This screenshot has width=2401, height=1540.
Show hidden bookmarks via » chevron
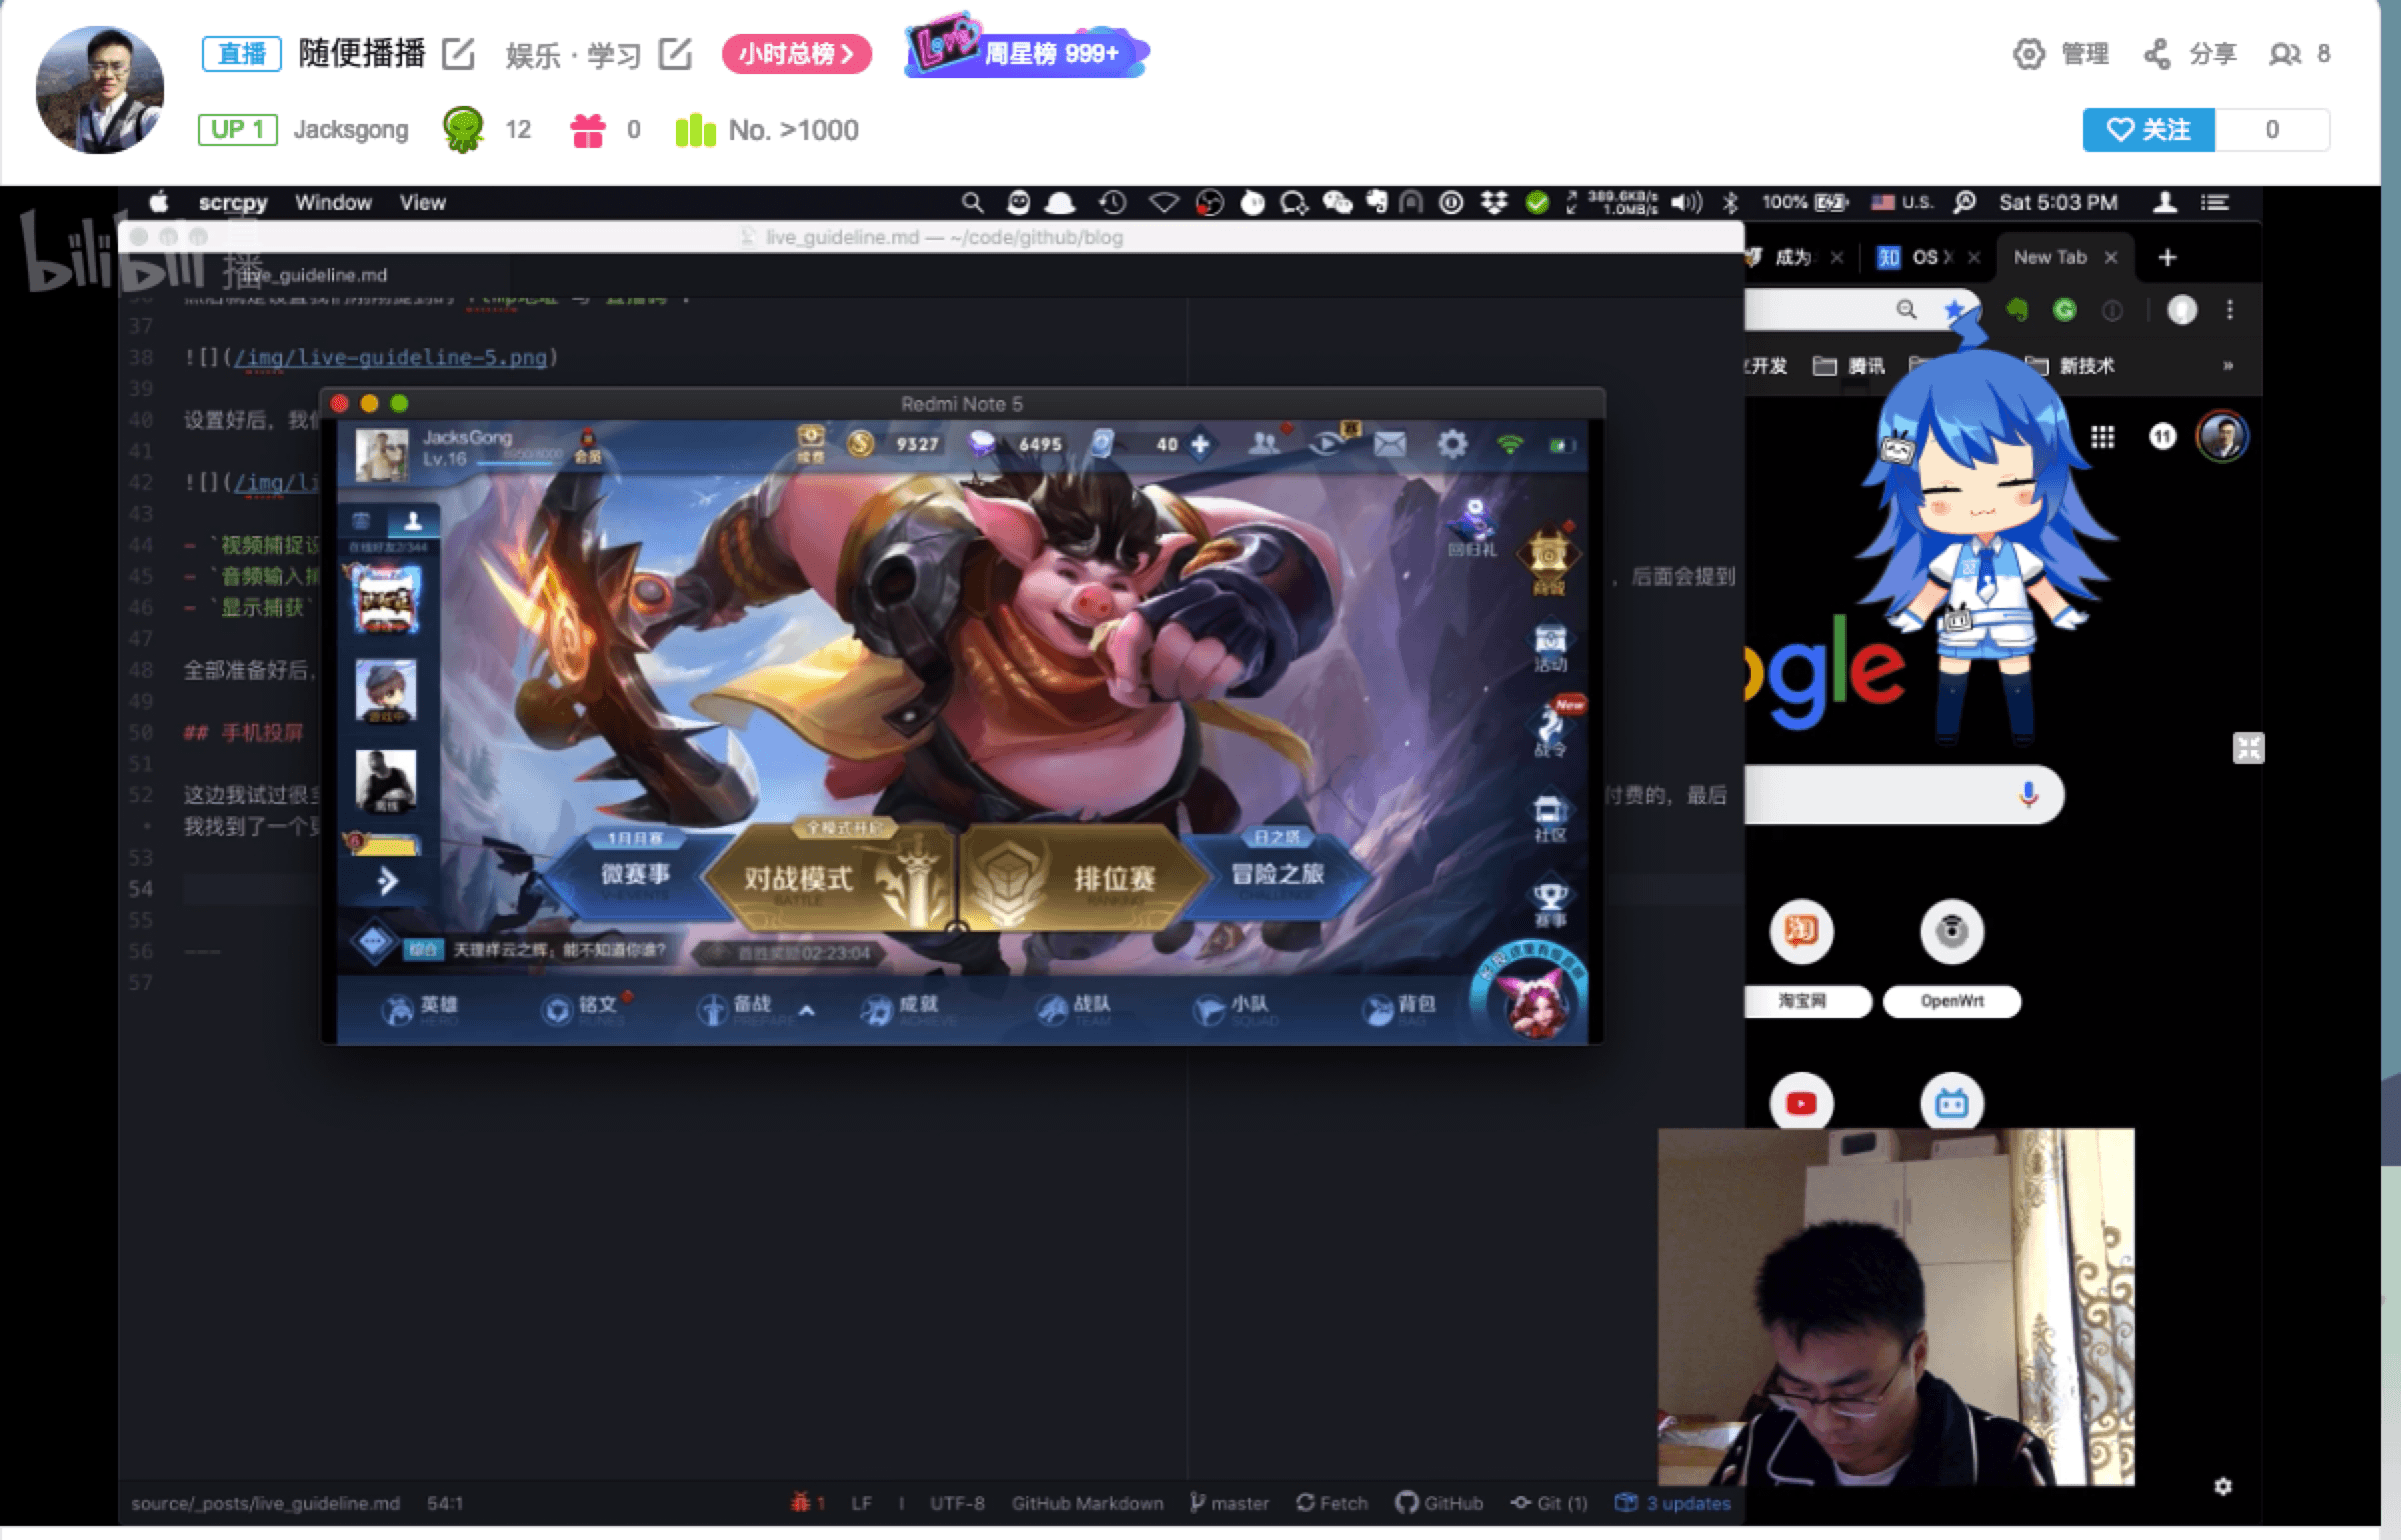pyautogui.click(x=2228, y=366)
